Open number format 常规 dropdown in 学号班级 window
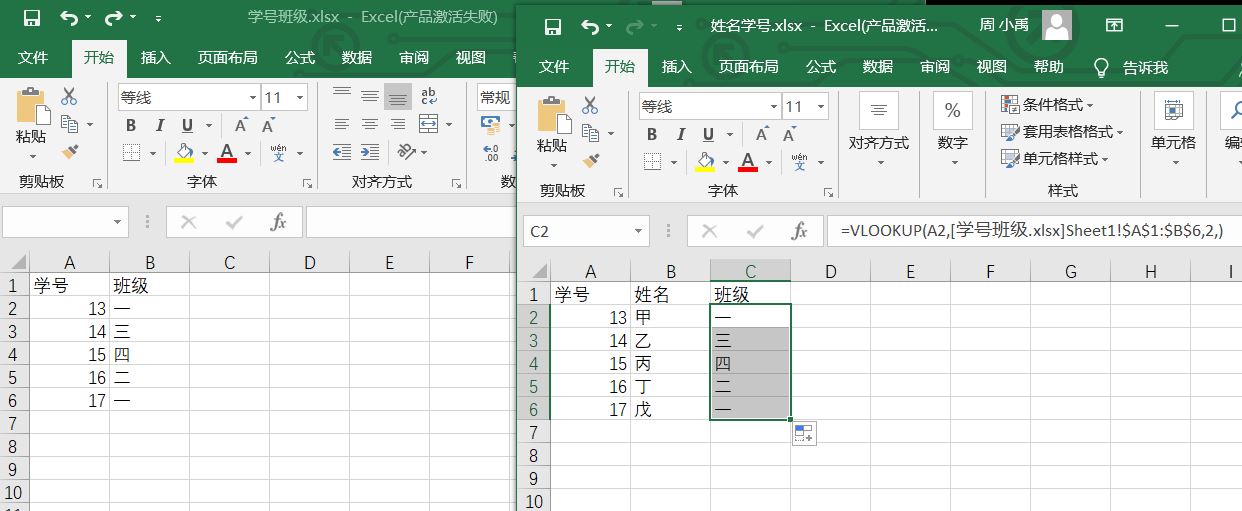 (494, 97)
